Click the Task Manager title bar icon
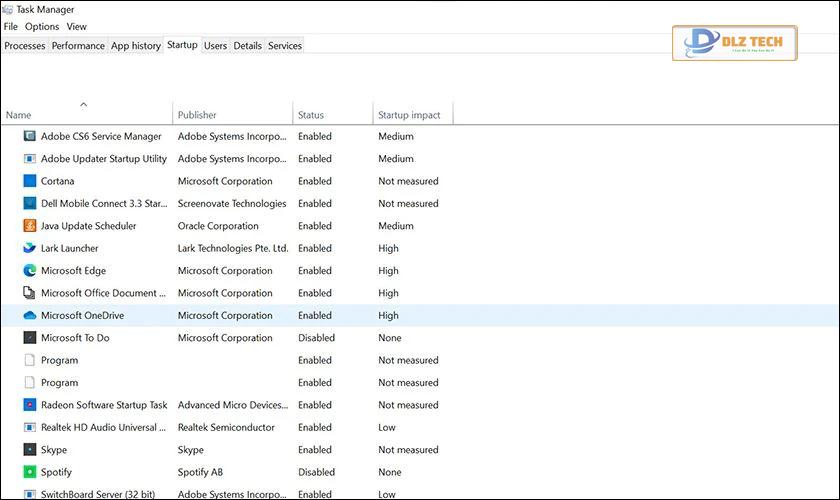Screen dimensions: 840x500 coord(8,9)
